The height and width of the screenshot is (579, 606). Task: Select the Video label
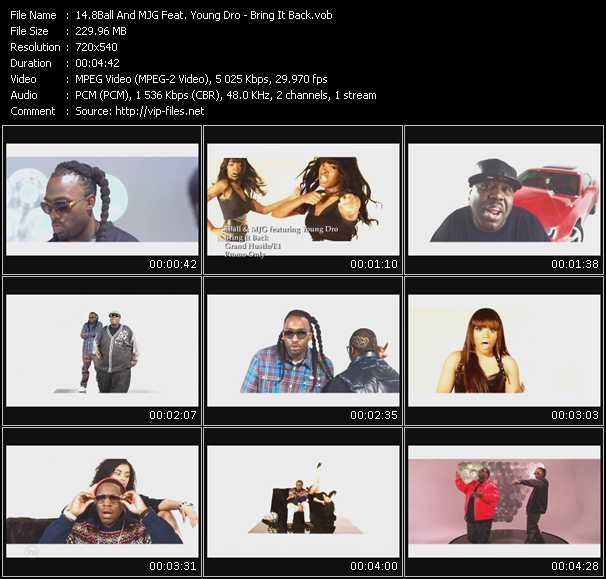(23, 79)
